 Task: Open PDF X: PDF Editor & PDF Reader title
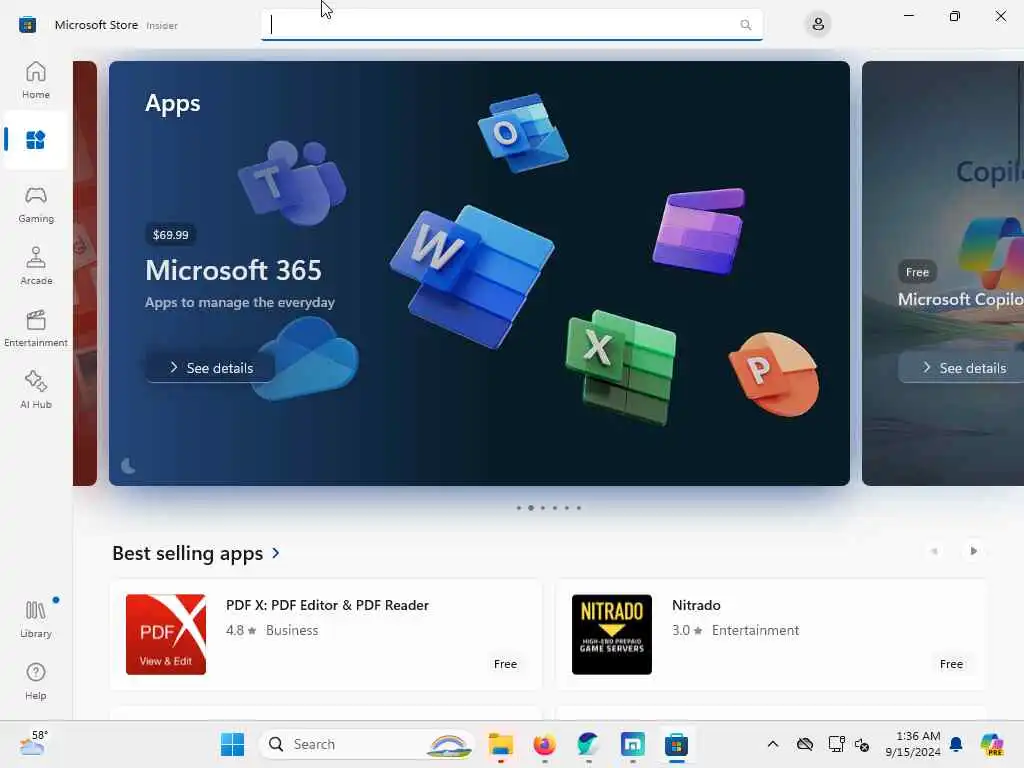327,605
